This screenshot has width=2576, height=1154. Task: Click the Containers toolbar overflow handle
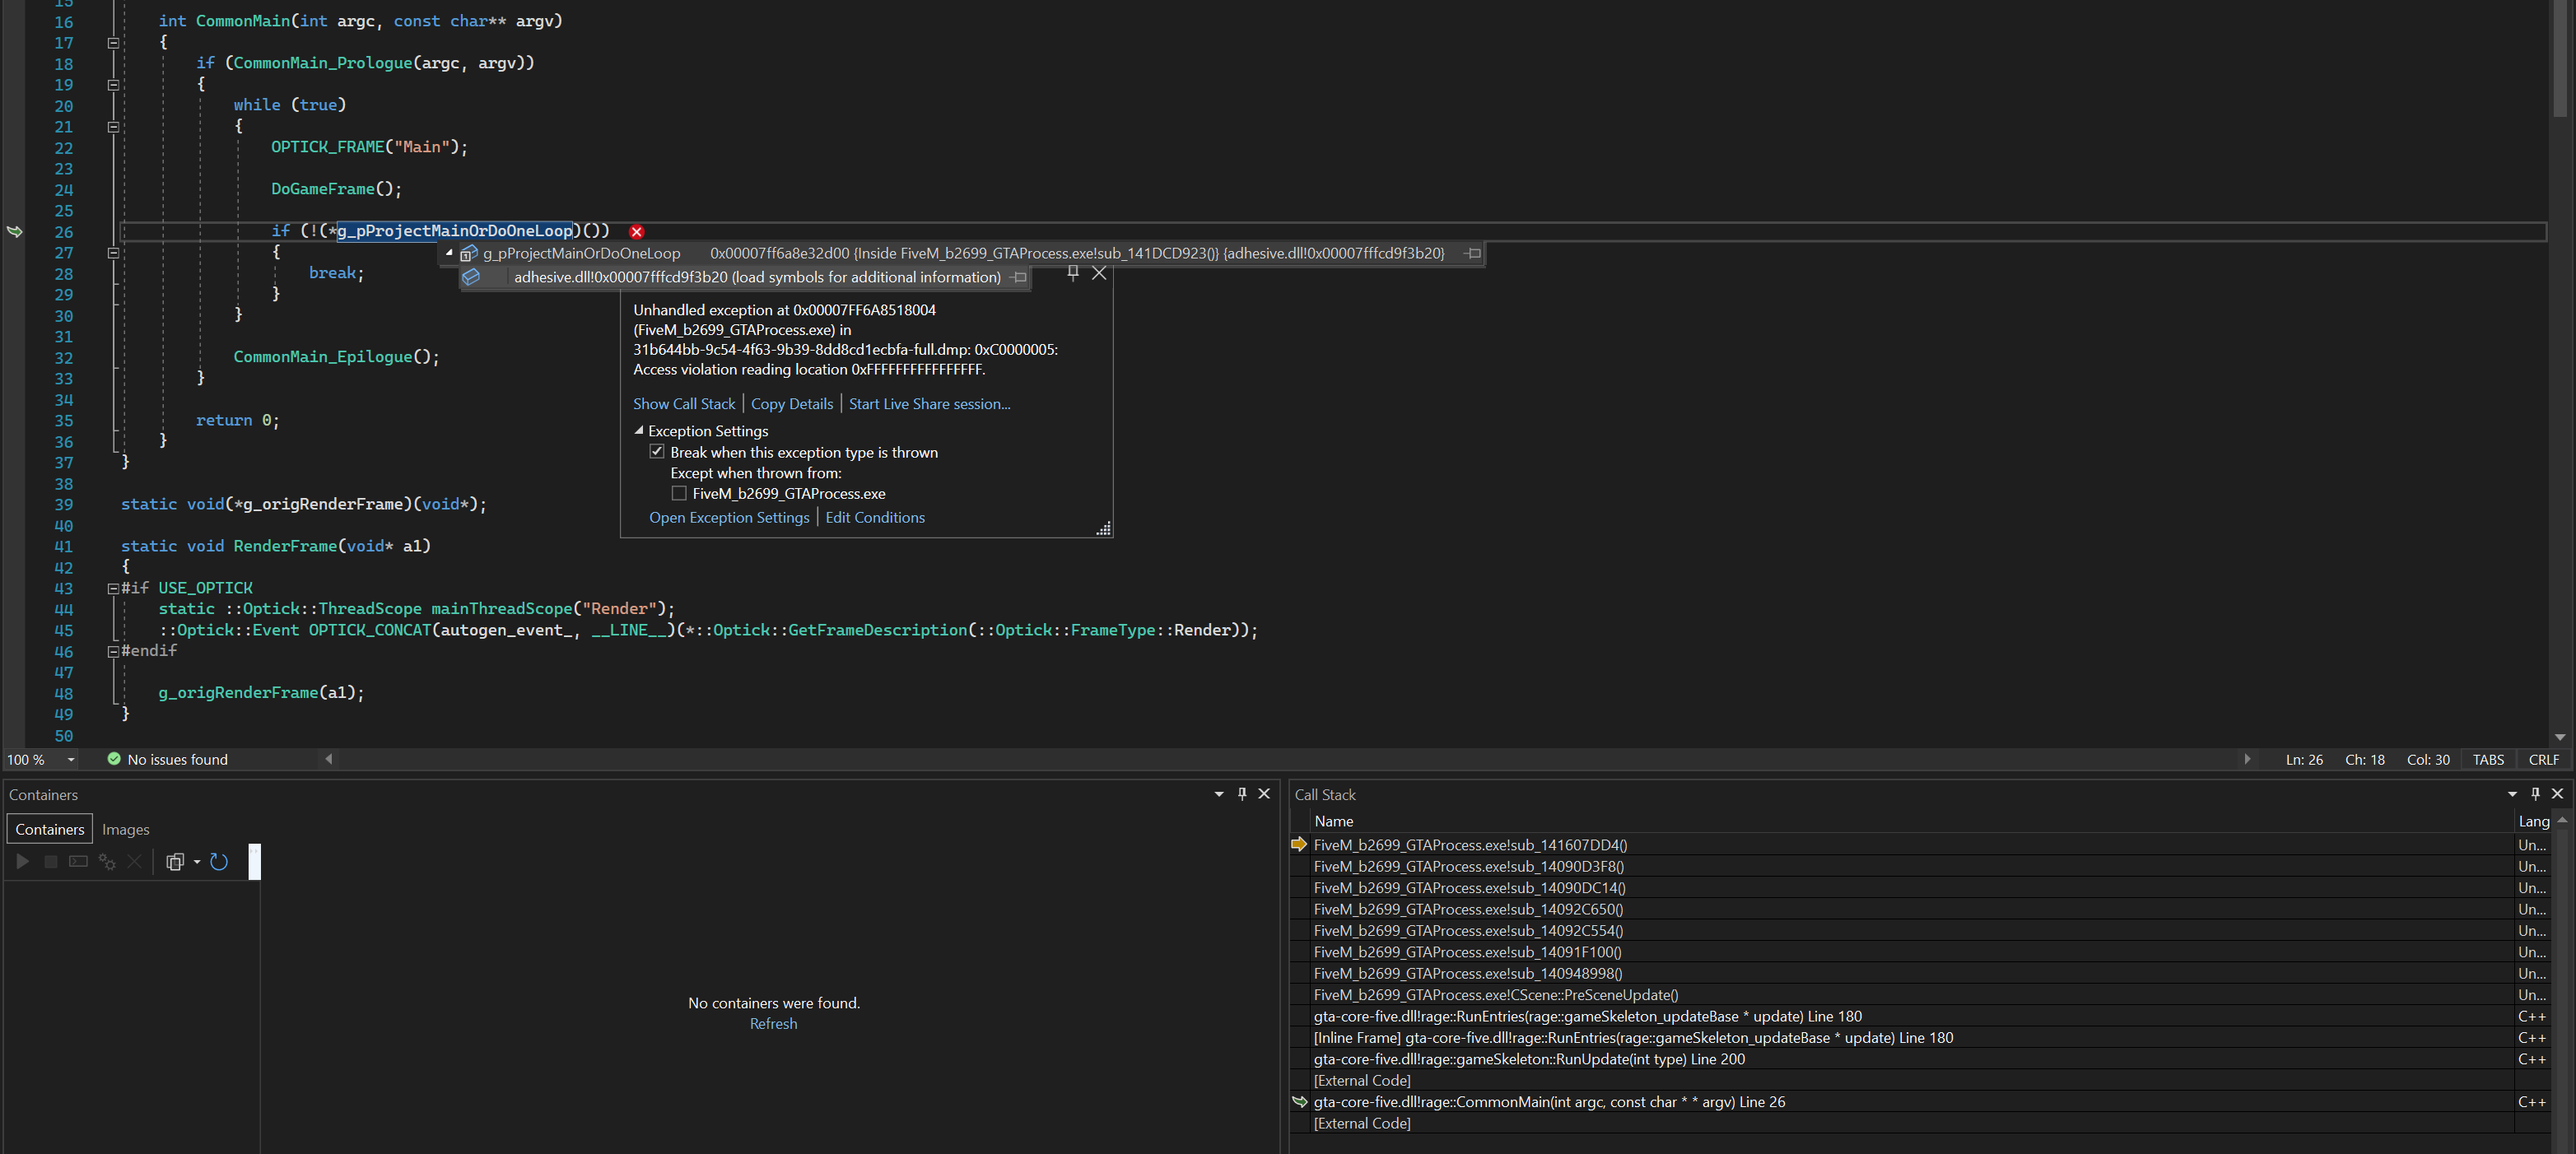(x=255, y=861)
